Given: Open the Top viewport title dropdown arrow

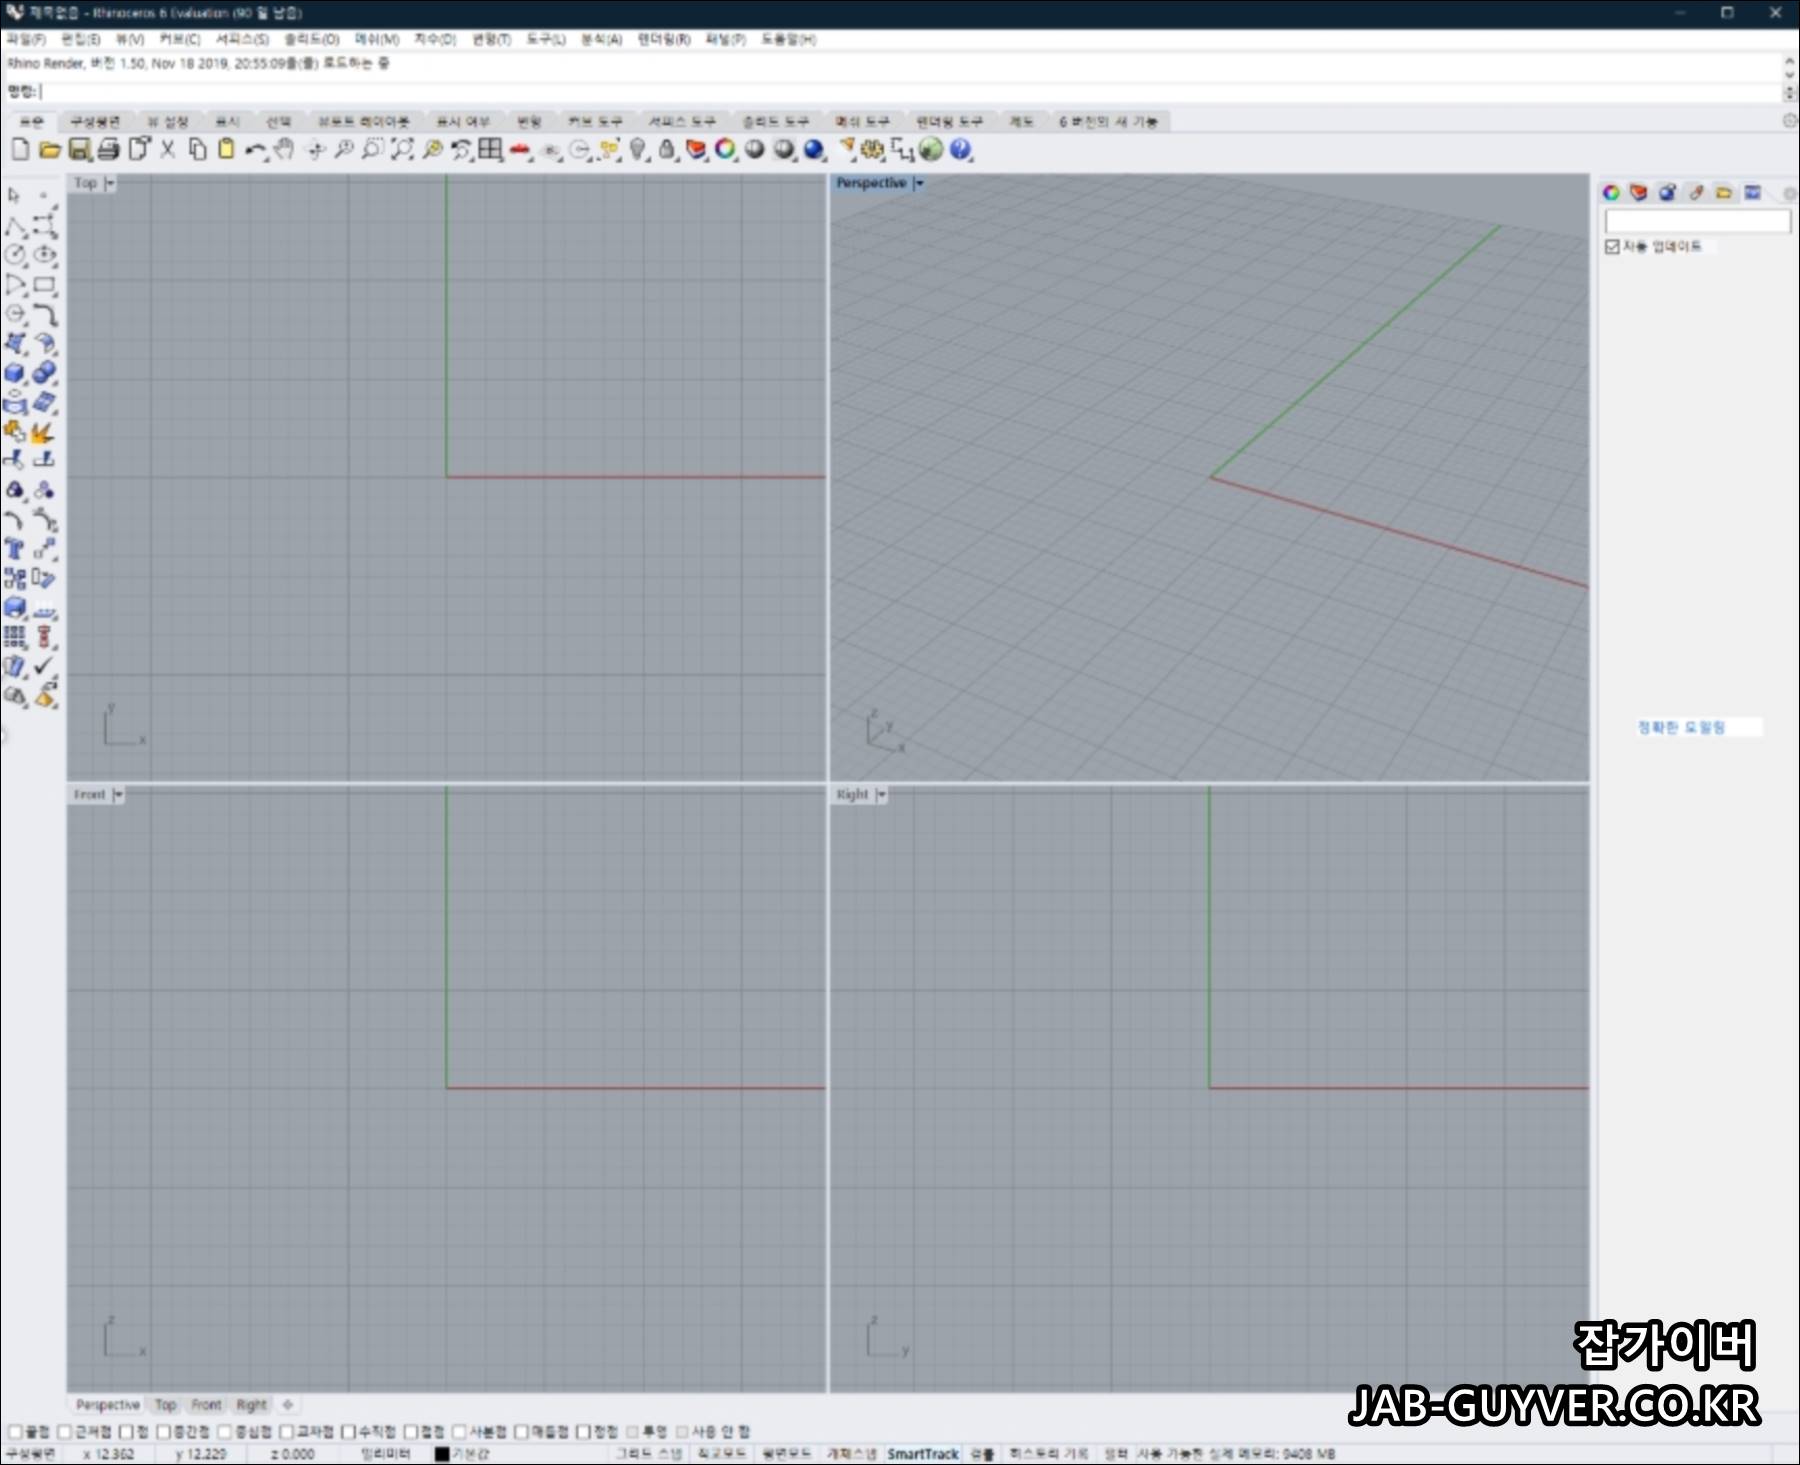Looking at the screenshot, I should click(110, 183).
